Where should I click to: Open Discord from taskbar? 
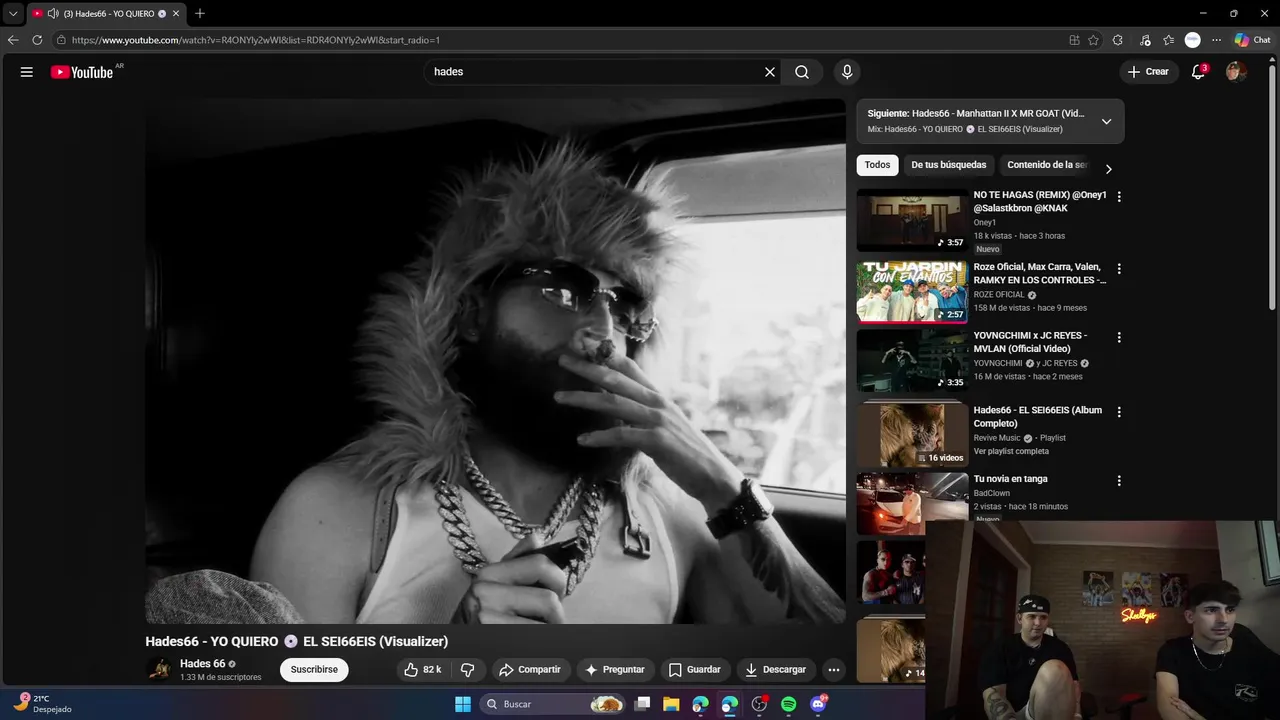click(x=818, y=704)
